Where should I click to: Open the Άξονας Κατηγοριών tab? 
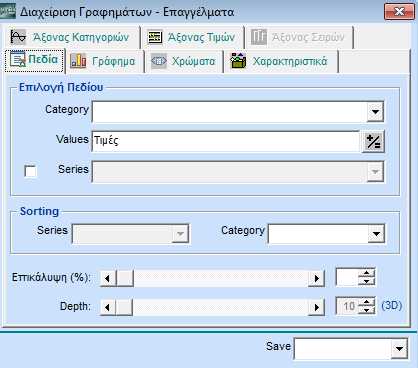(72, 37)
